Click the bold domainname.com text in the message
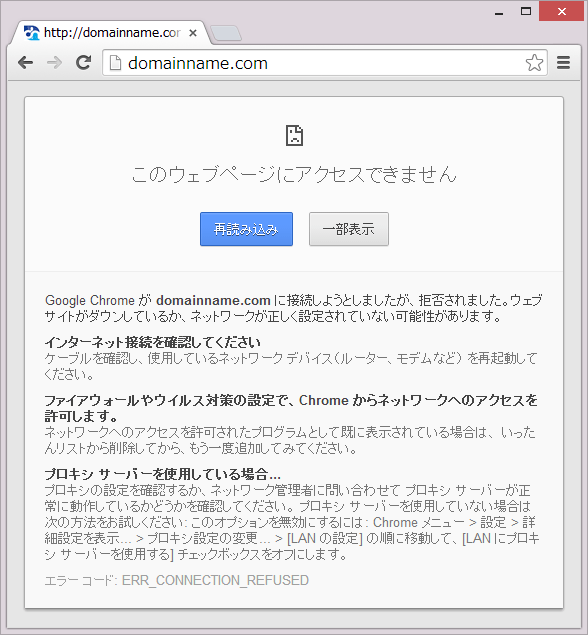The height and width of the screenshot is (635, 588). pos(213,300)
